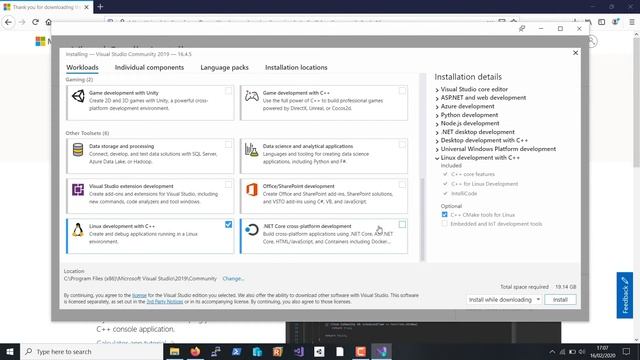Check .NET Core cross-platform development workload
Viewport: 640px width, 360px height.
[402, 224]
